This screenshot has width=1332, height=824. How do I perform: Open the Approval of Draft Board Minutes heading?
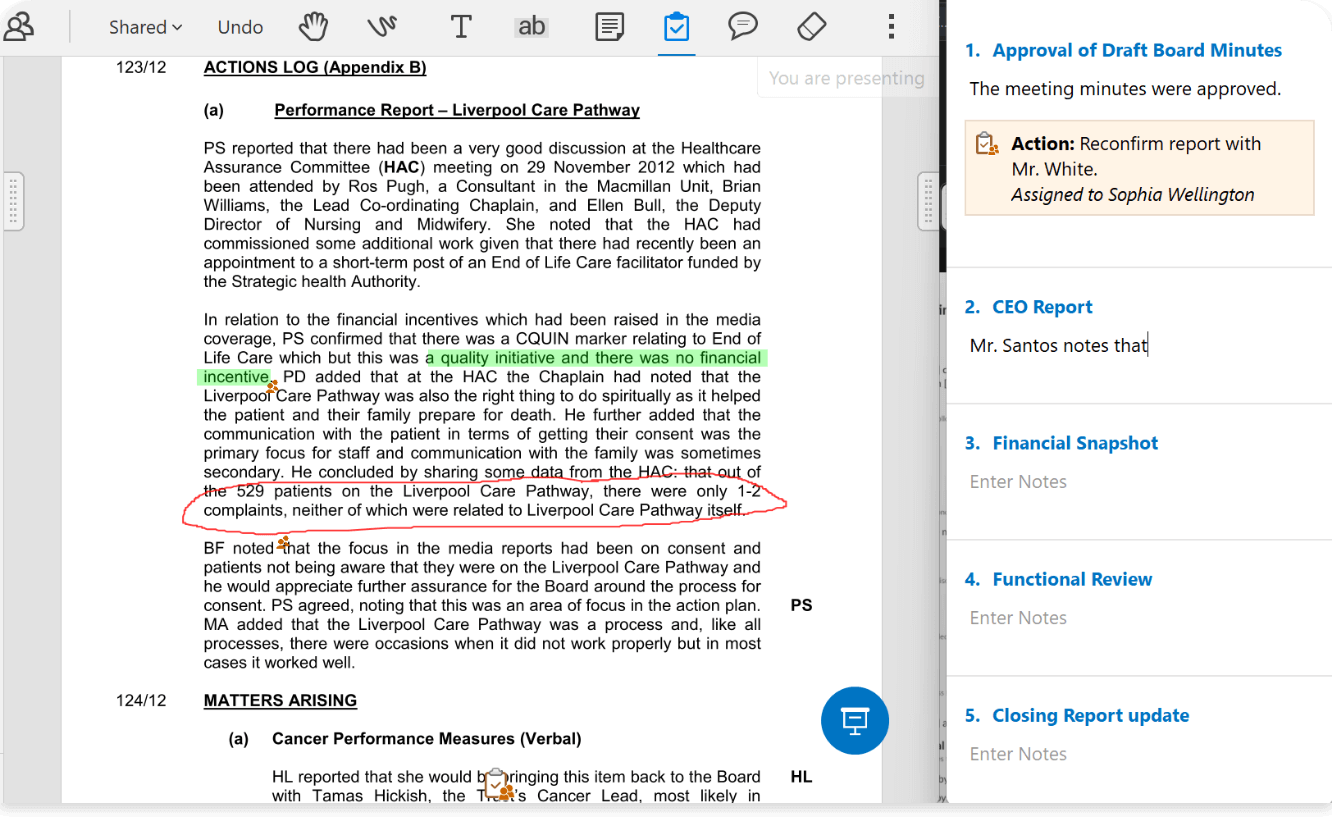(1136, 50)
